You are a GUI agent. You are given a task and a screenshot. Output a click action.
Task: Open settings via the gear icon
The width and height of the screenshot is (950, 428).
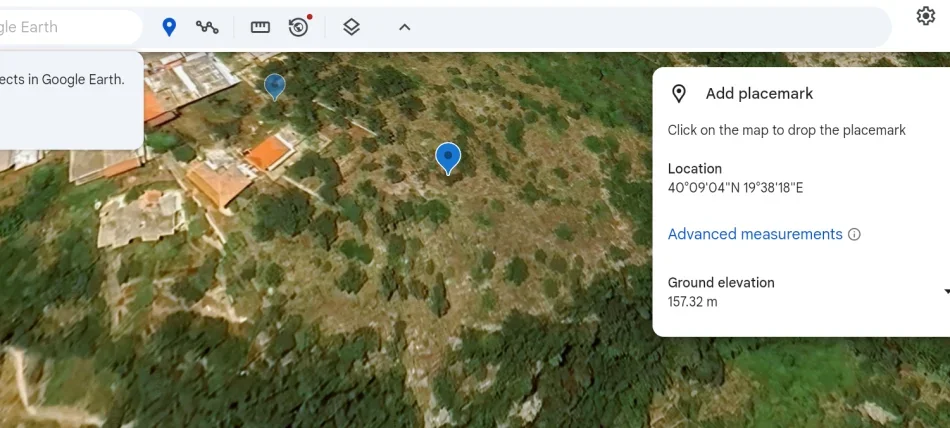click(925, 16)
